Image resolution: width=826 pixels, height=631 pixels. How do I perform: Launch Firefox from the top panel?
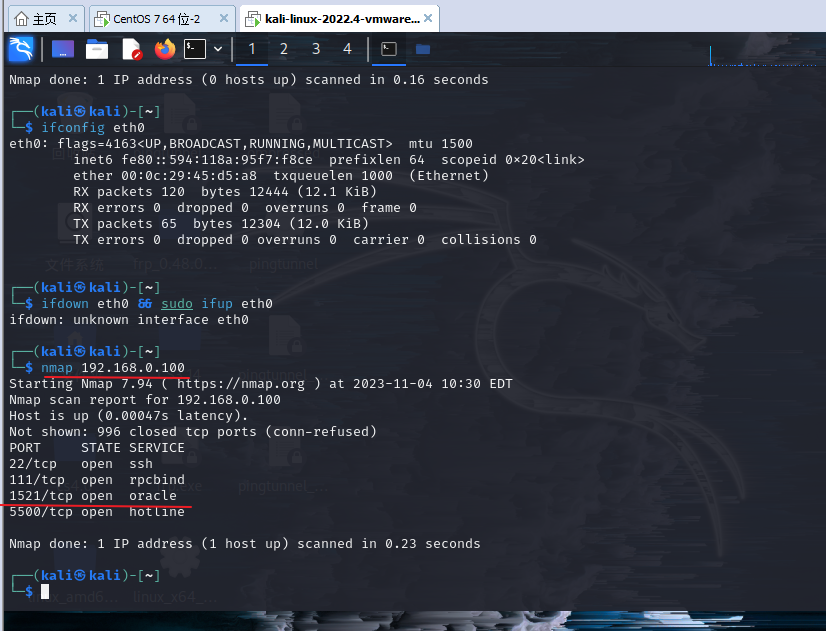[x=165, y=49]
